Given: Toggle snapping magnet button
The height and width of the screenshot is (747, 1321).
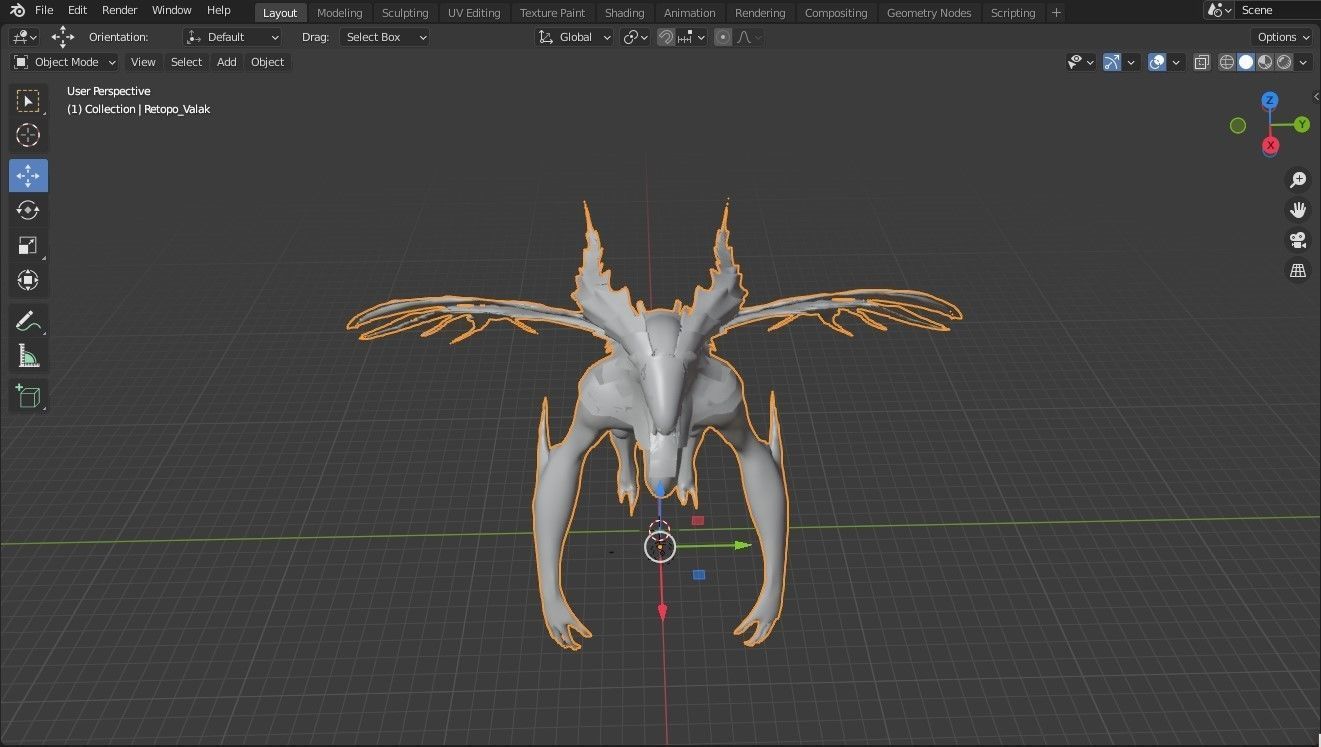Looking at the screenshot, I should click(666, 37).
